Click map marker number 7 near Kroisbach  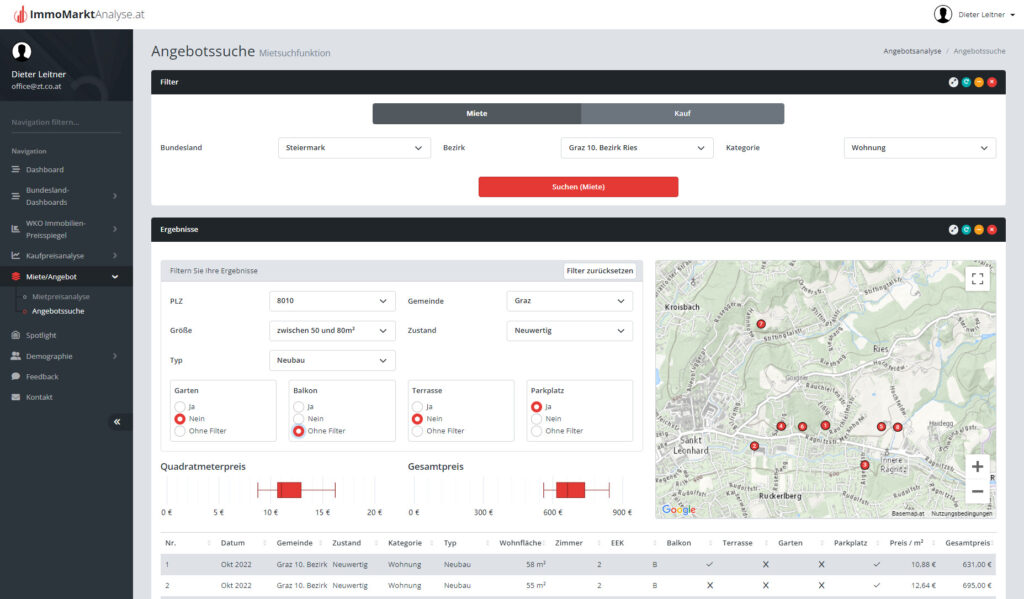coord(761,323)
